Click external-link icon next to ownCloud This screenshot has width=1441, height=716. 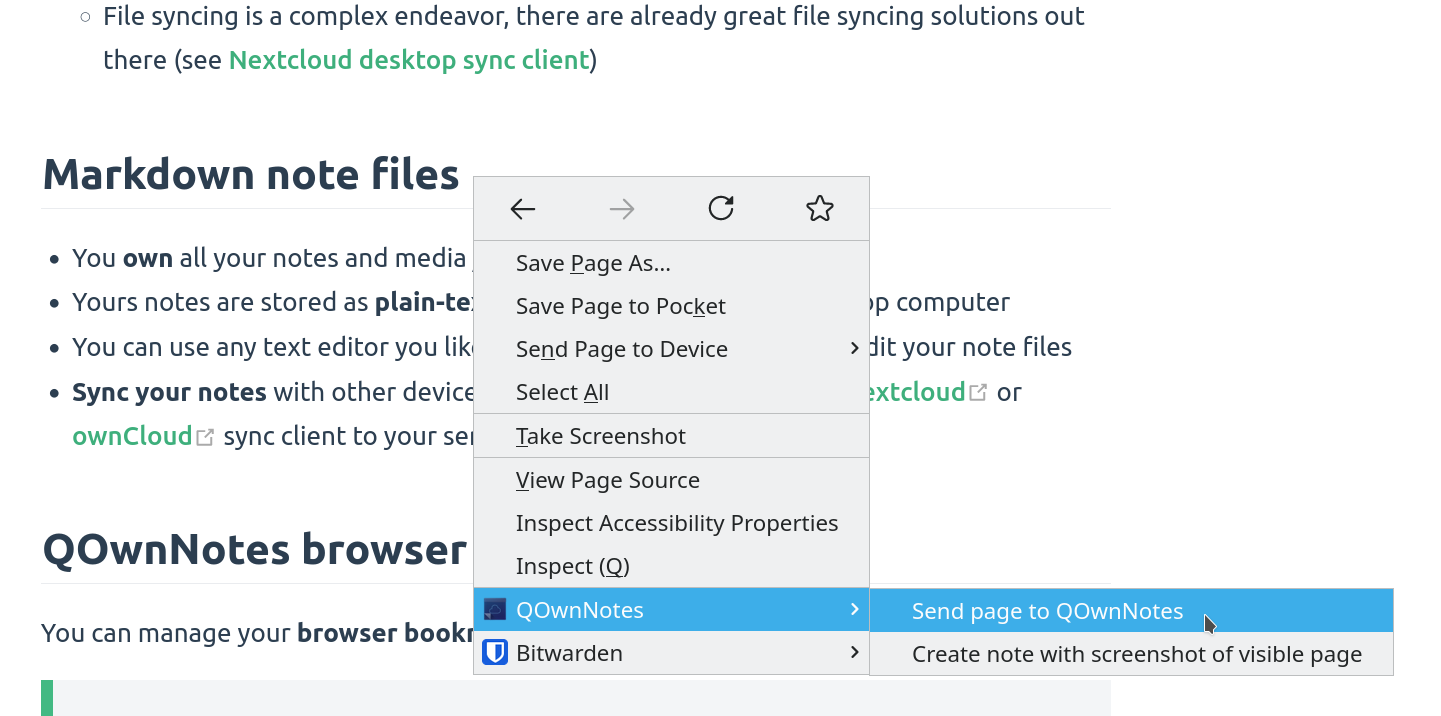click(x=205, y=437)
